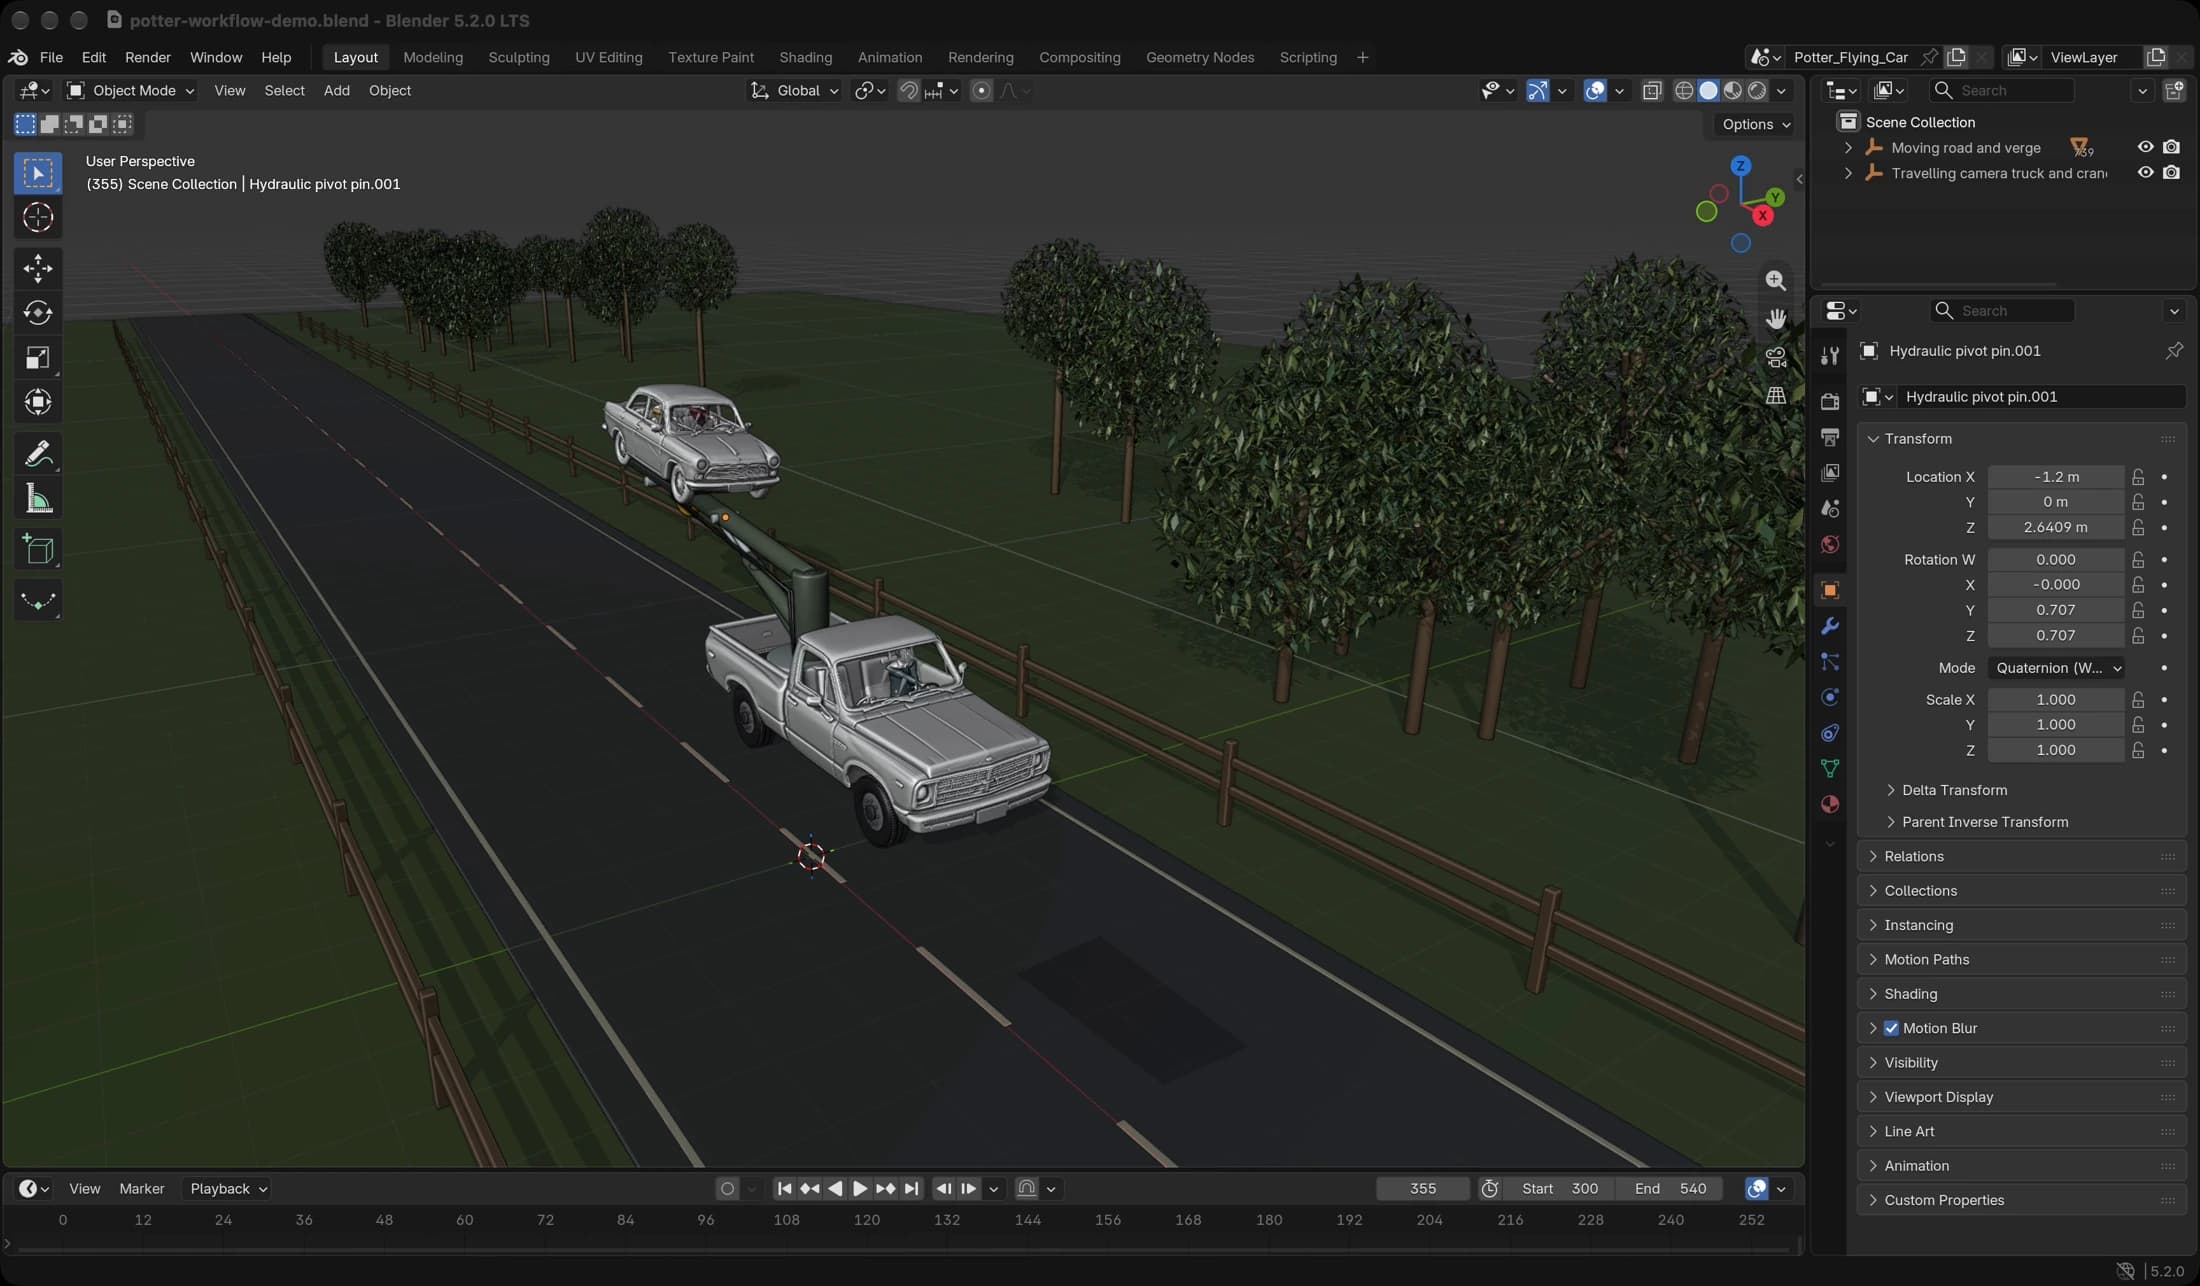2200x1286 pixels.
Task: Select the Add Cube tool
Action: tap(38, 550)
